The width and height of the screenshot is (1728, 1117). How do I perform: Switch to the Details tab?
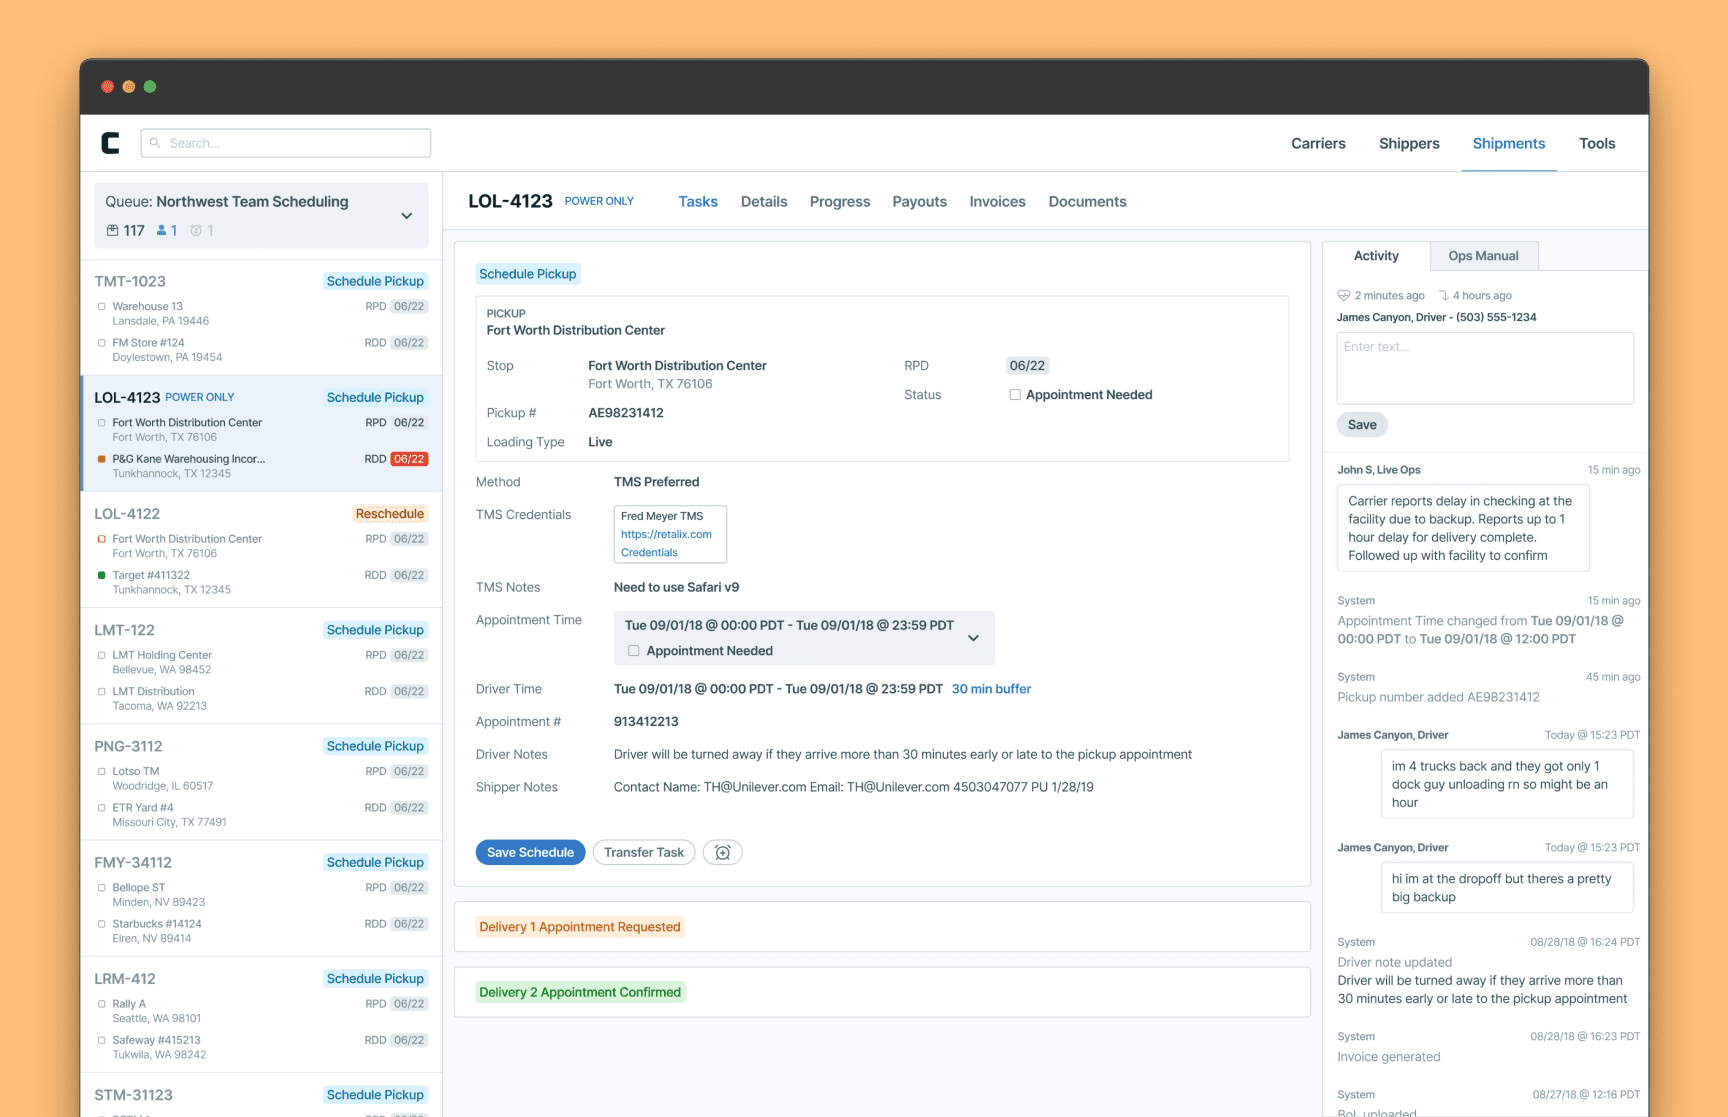click(x=764, y=201)
